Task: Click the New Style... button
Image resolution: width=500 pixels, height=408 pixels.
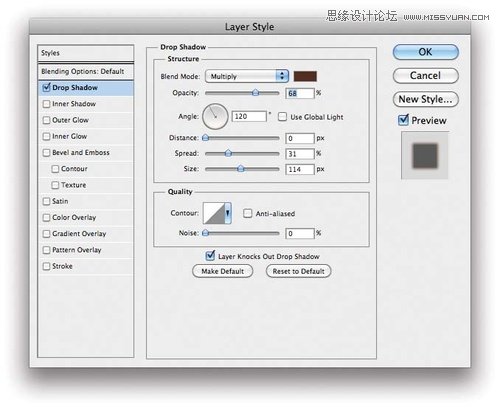Action: click(x=426, y=99)
